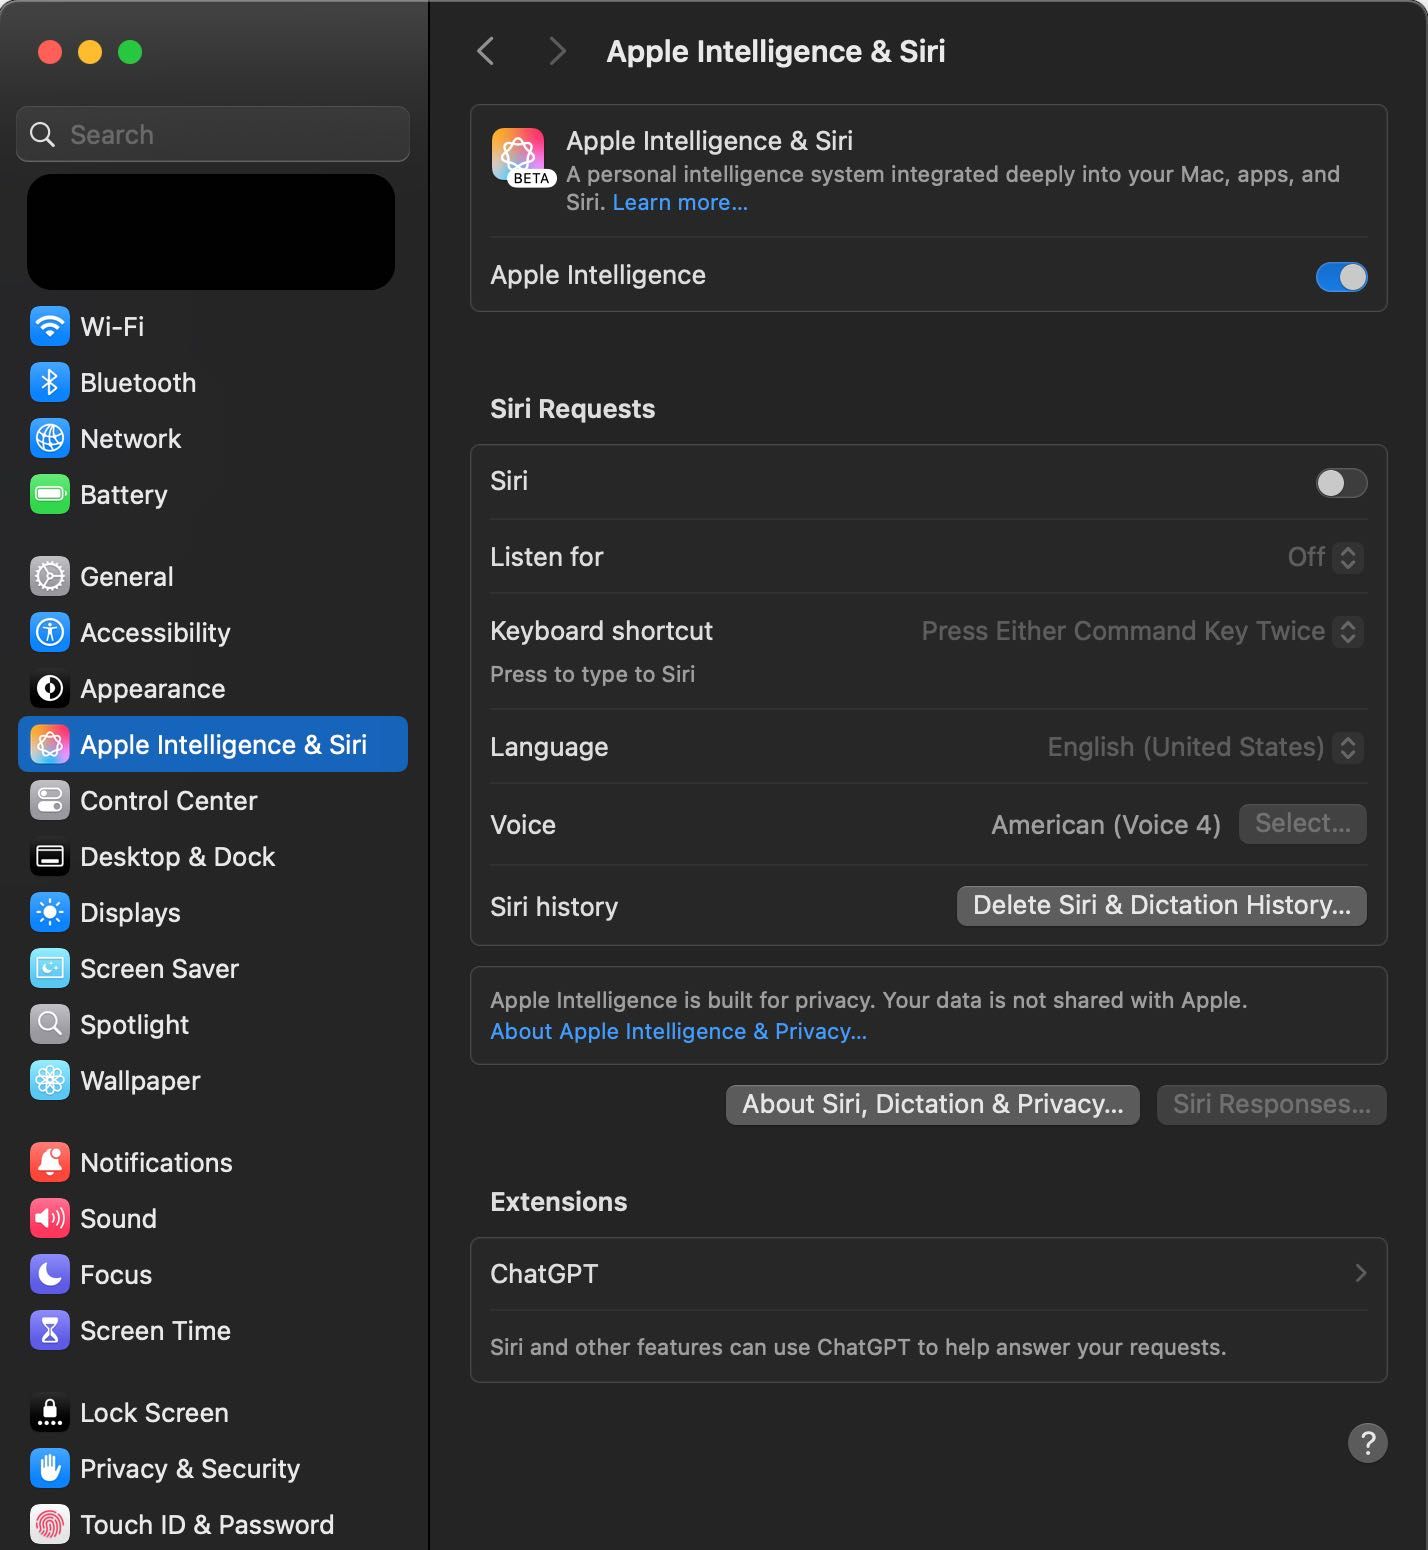Click the Appearance sidebar icon
This screenshot has height=1550, width=1428.
tap(50, 688)
